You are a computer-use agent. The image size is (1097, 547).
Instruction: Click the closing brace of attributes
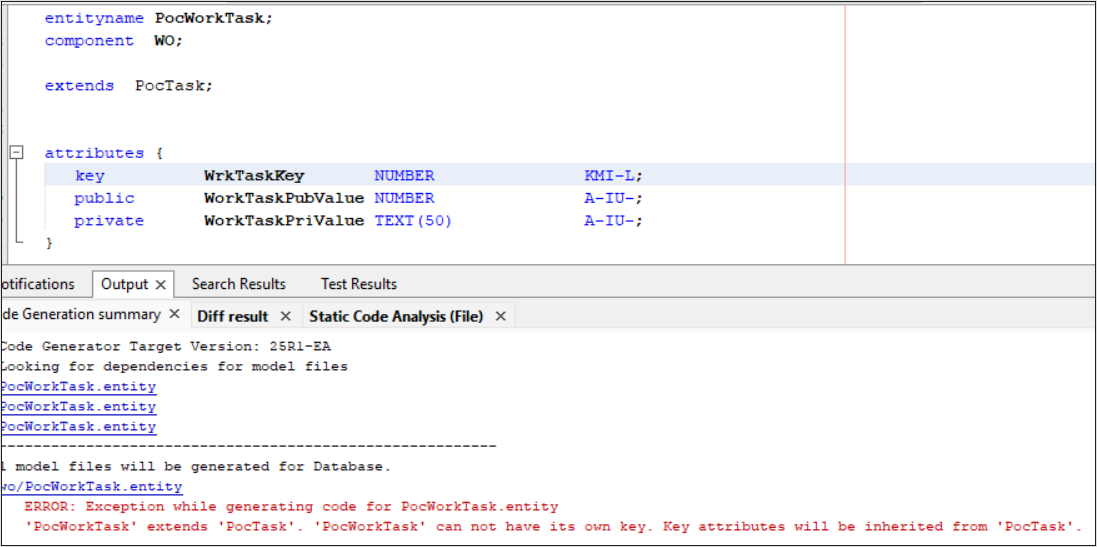[x=49, y=243]
